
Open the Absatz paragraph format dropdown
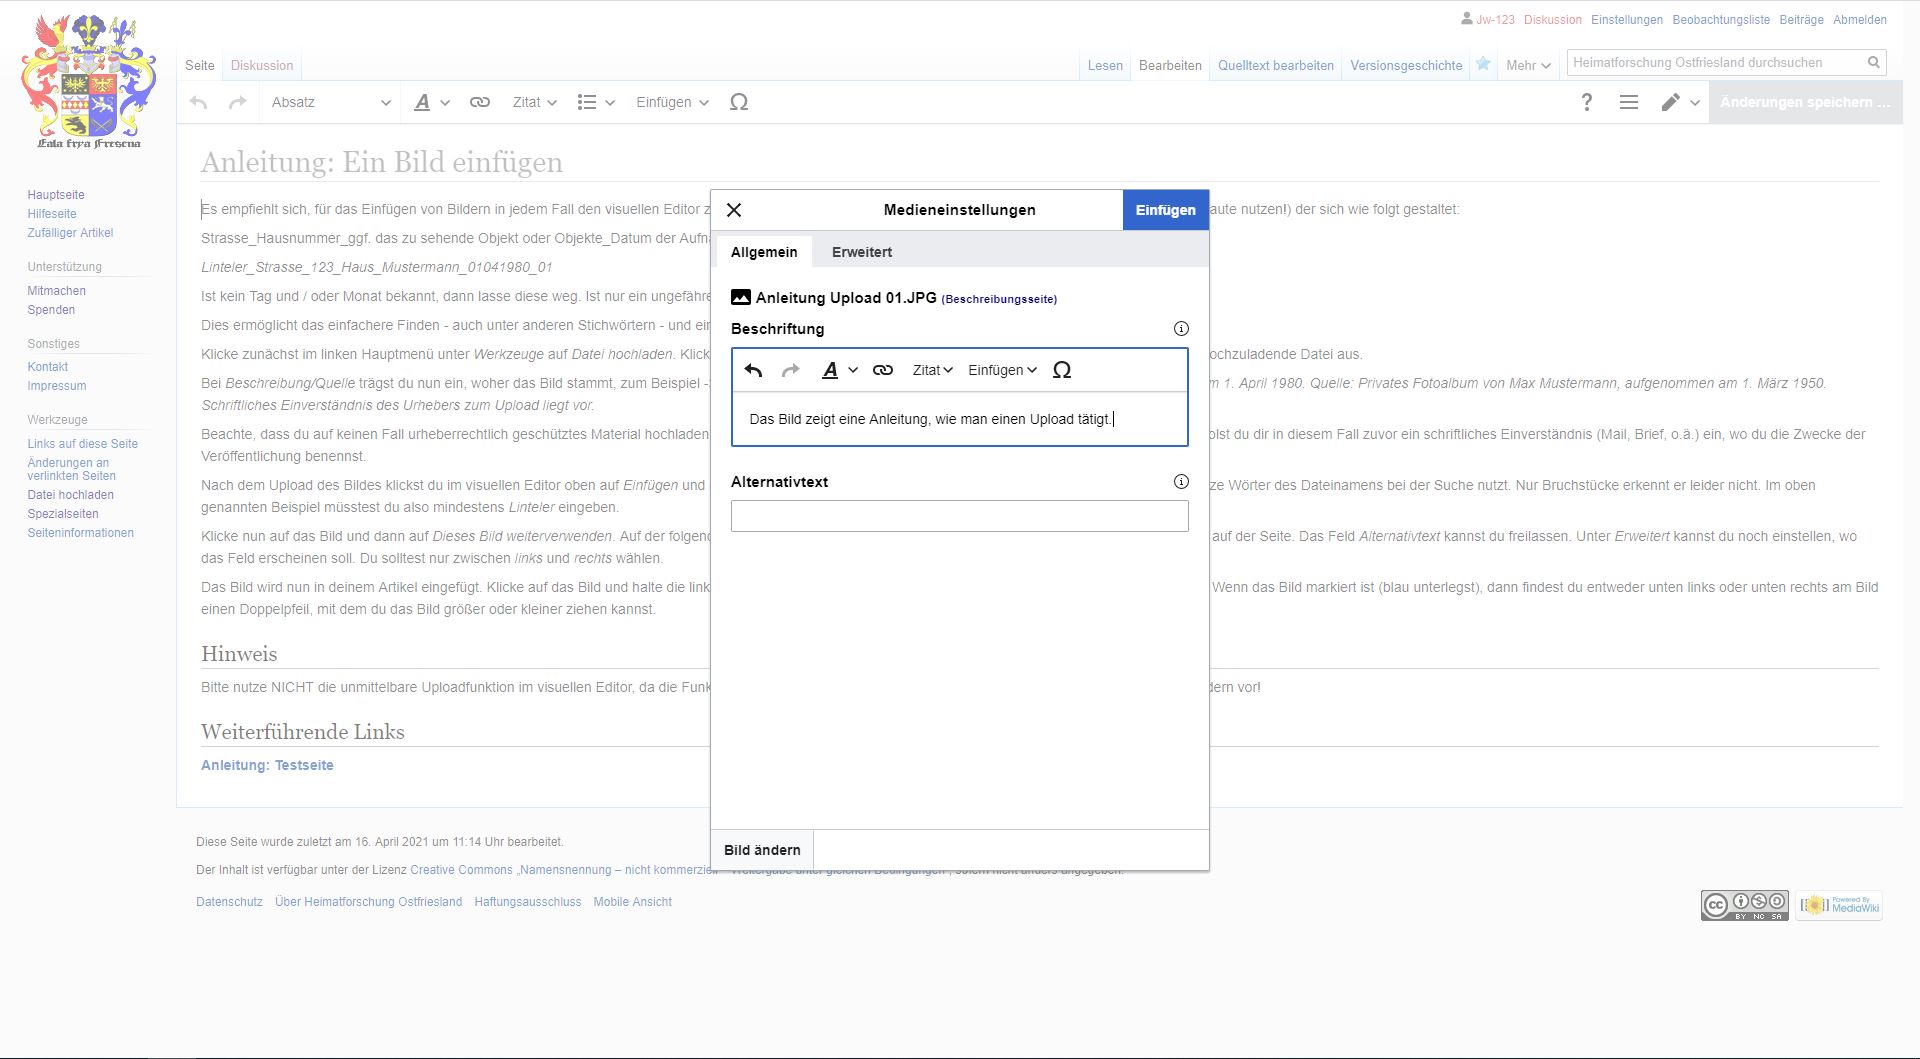(331, 102)
